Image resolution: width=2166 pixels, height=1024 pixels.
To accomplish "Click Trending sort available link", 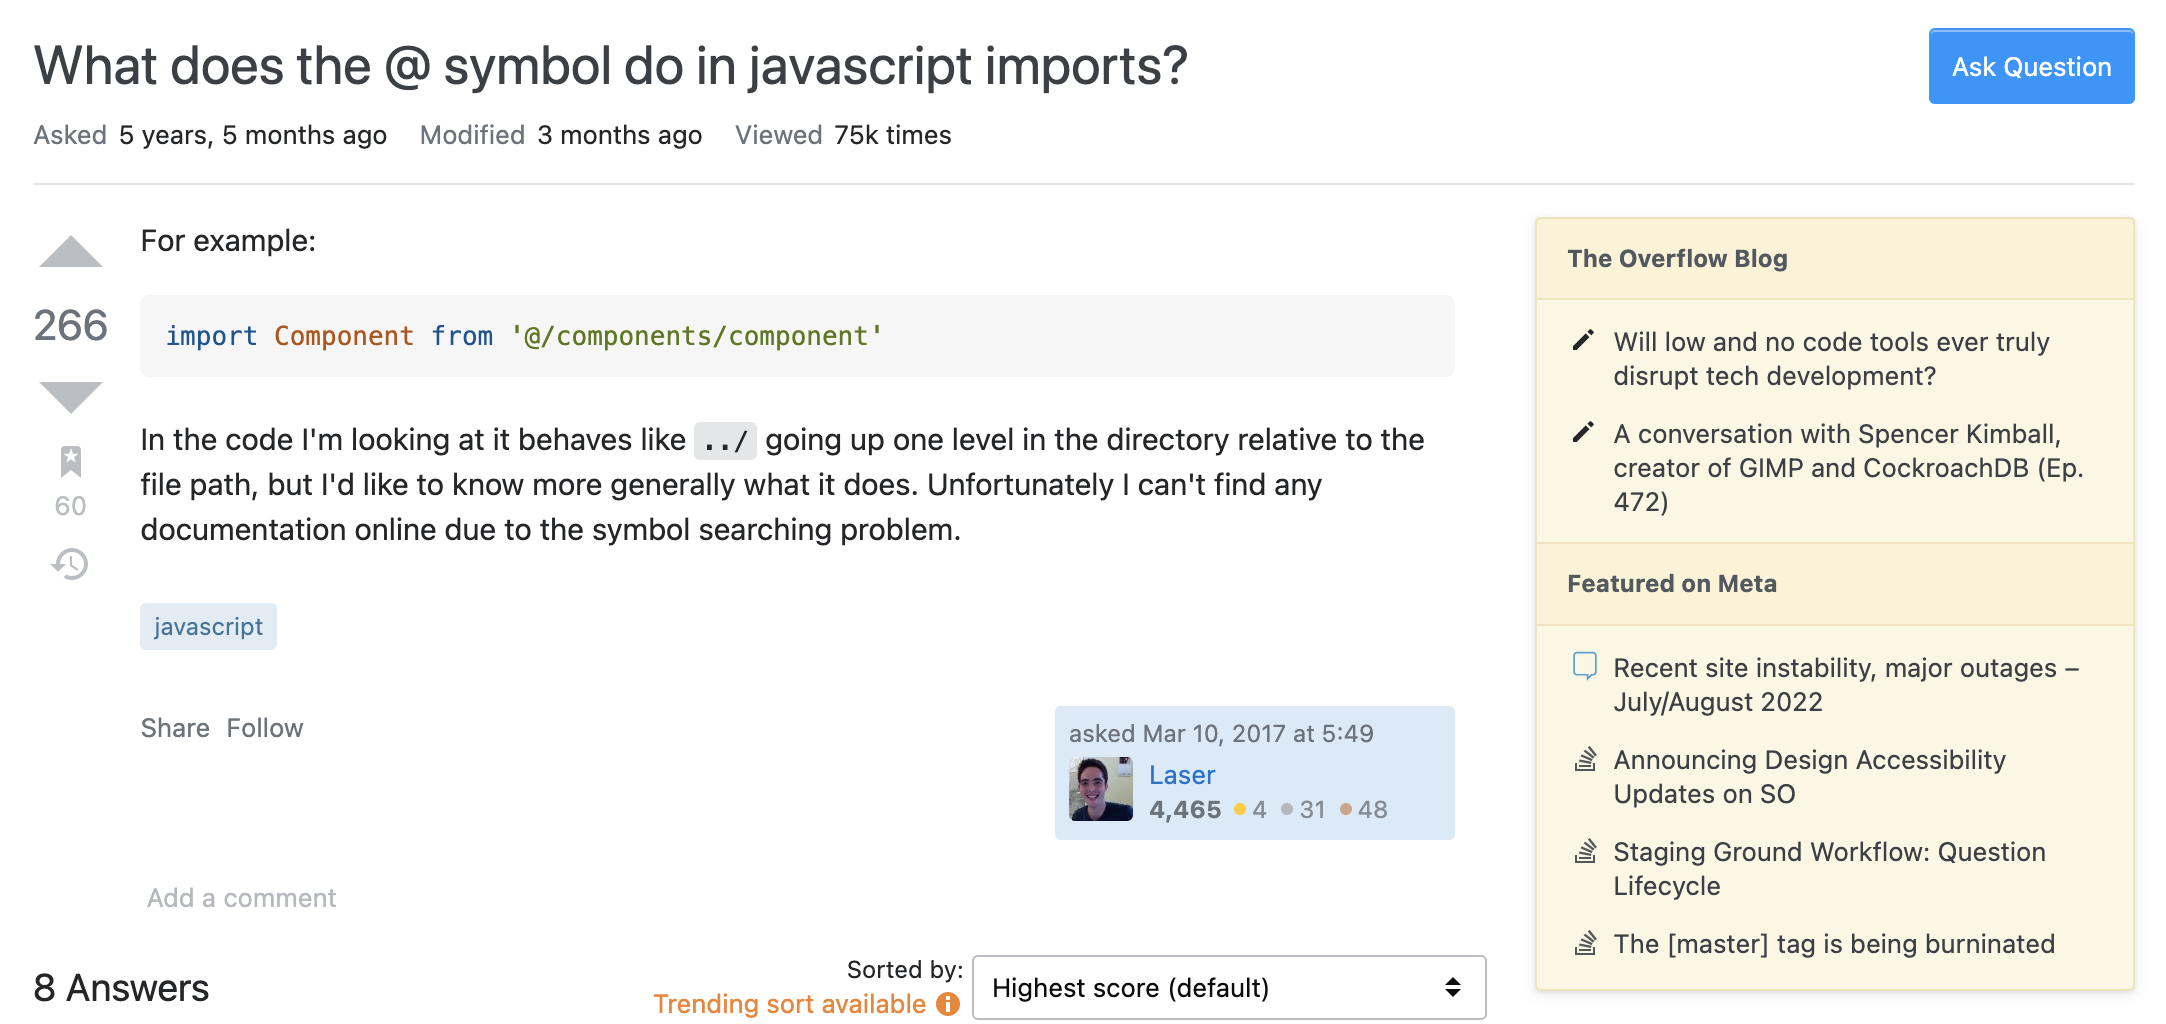I will [789, 1003].
